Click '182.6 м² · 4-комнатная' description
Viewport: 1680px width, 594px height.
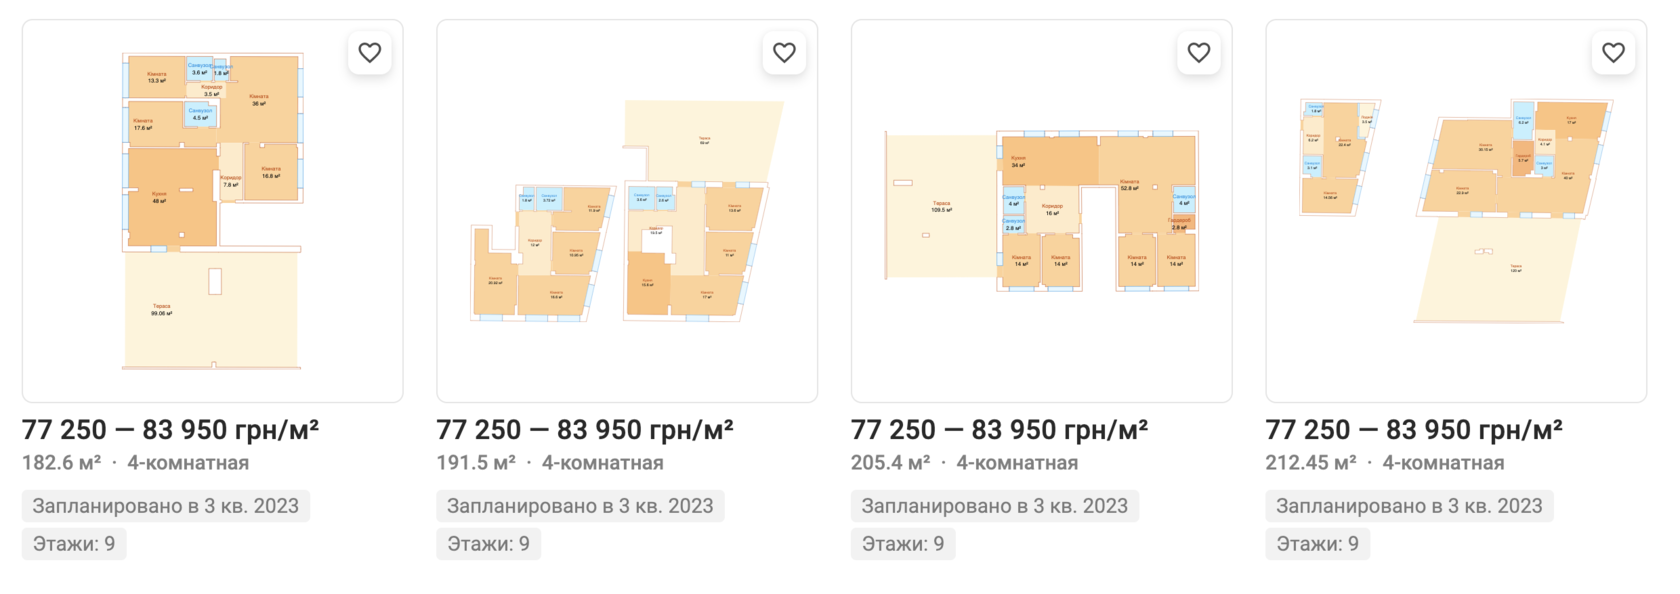[x=135, y=463]
